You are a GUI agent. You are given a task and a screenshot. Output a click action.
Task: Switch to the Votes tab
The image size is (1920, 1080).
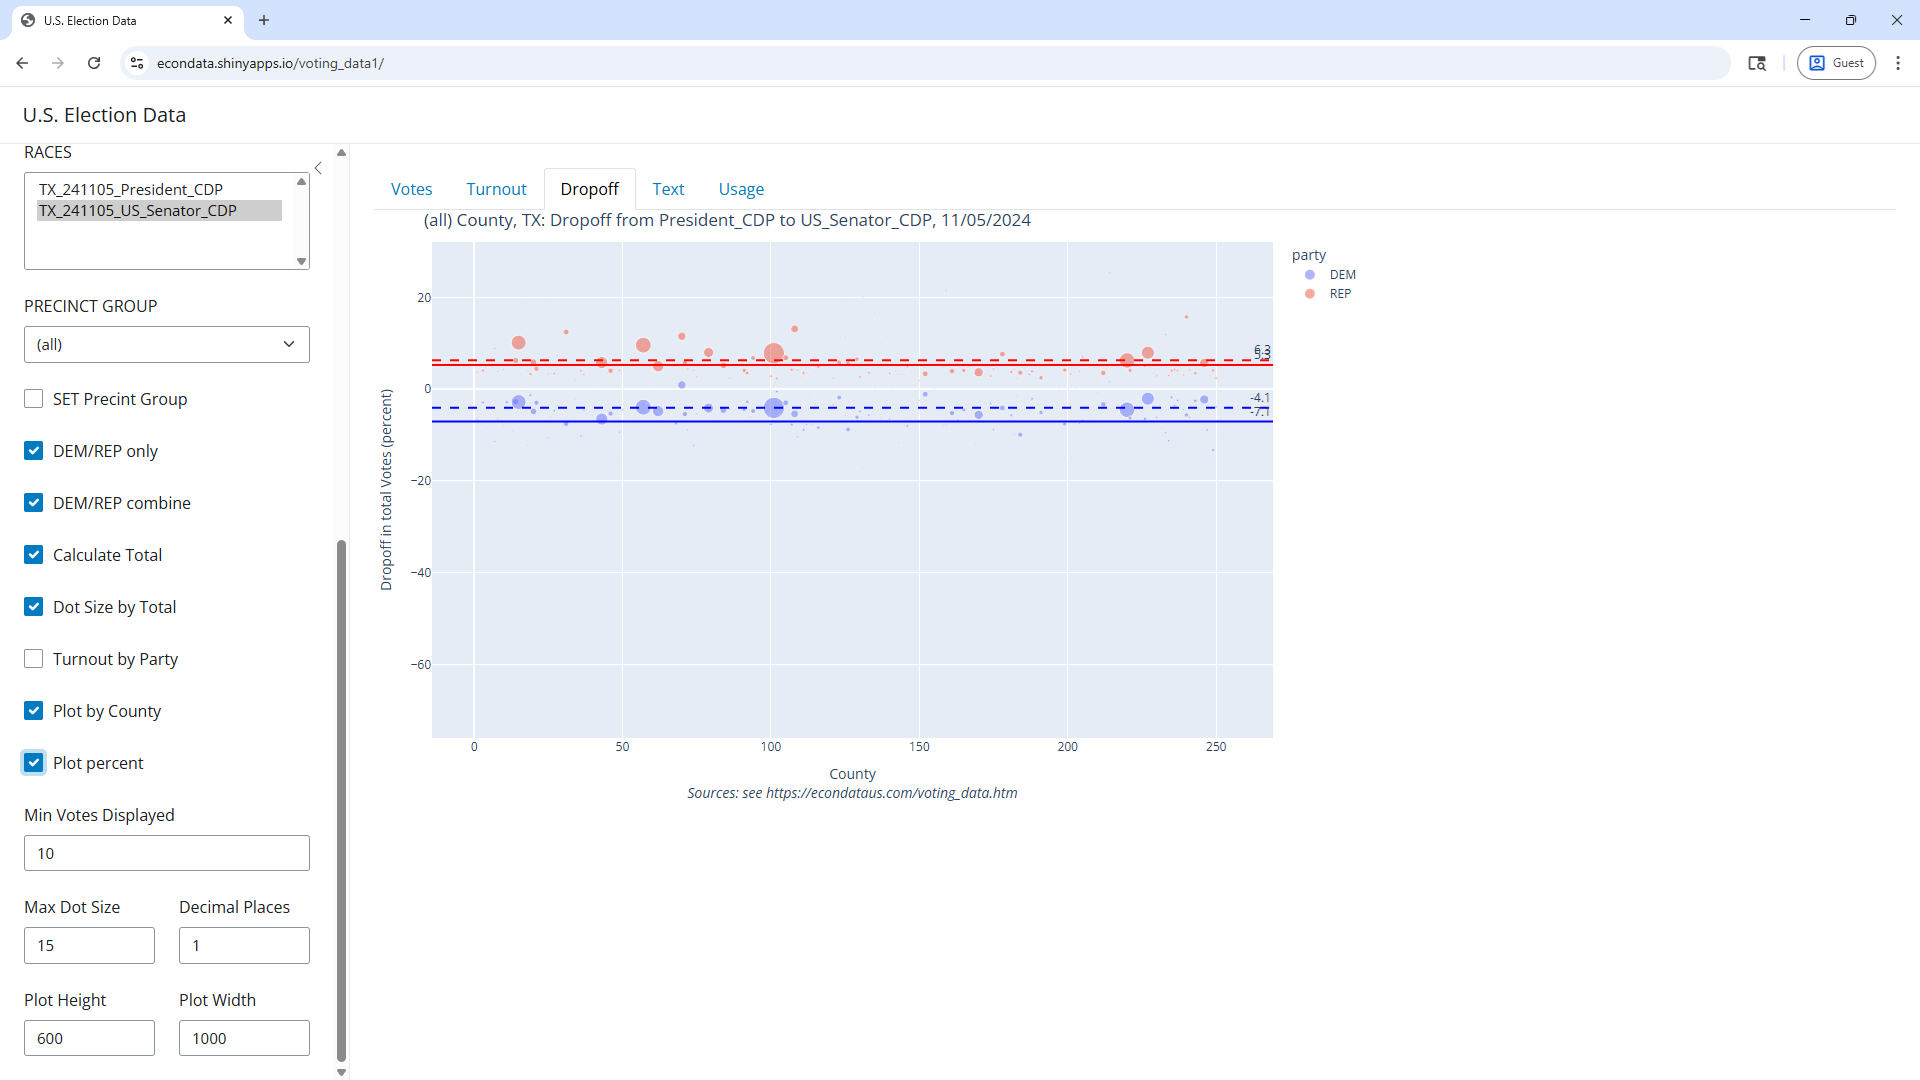411,189
